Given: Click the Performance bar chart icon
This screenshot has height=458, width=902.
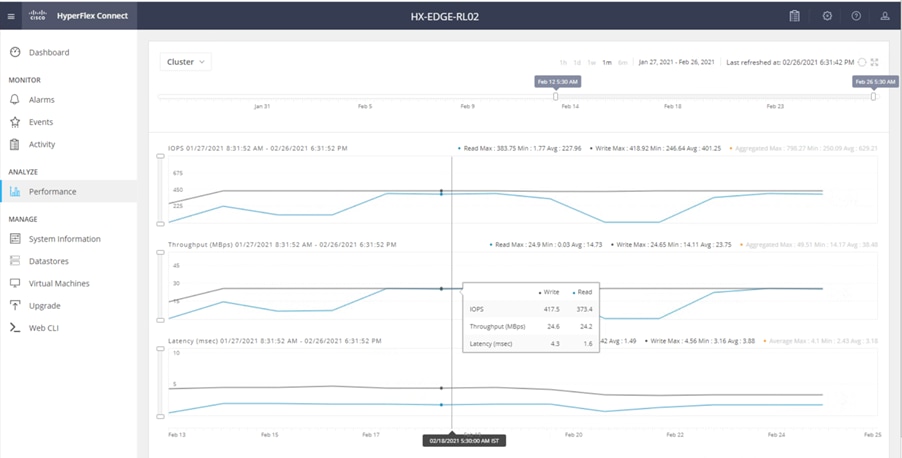Looking at the screenshot, I should pos(16,192).
